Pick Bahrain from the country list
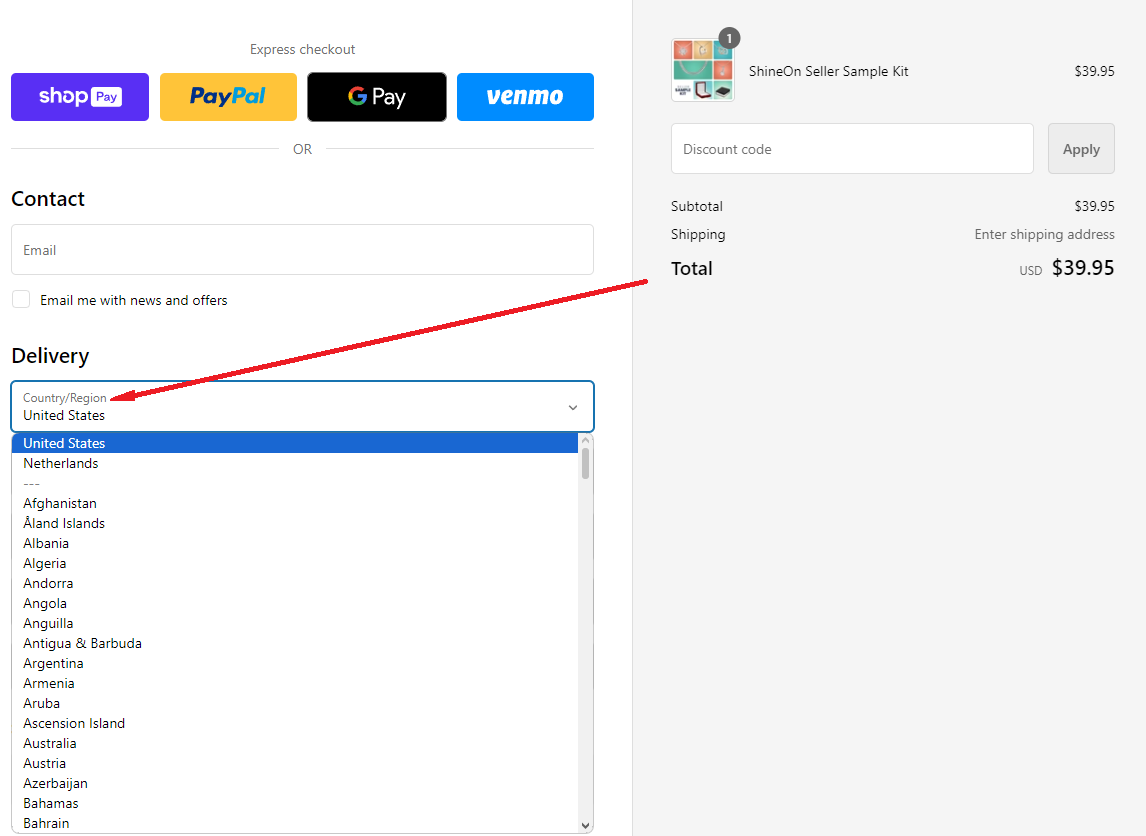The height and width of the screenshot is (836, 1146). click(295, 823)
